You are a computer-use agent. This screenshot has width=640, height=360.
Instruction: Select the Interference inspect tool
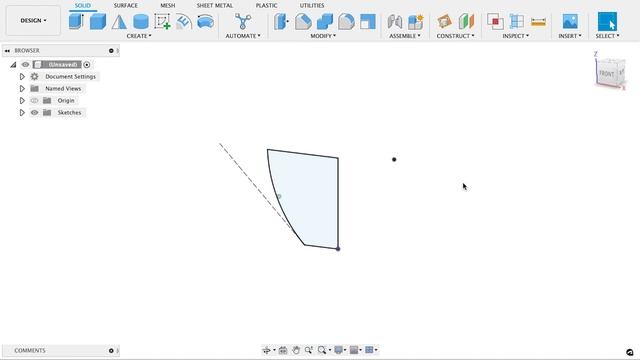(495, 21)
